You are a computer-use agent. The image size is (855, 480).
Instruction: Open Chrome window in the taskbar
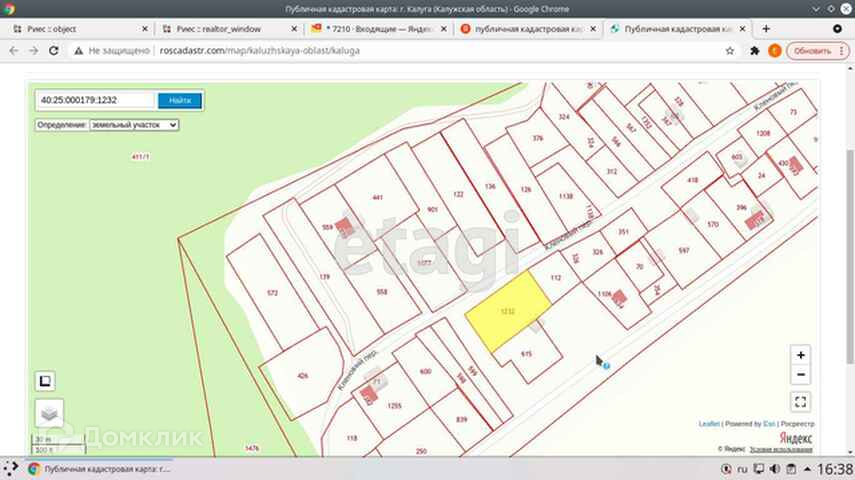pos(98,468)
